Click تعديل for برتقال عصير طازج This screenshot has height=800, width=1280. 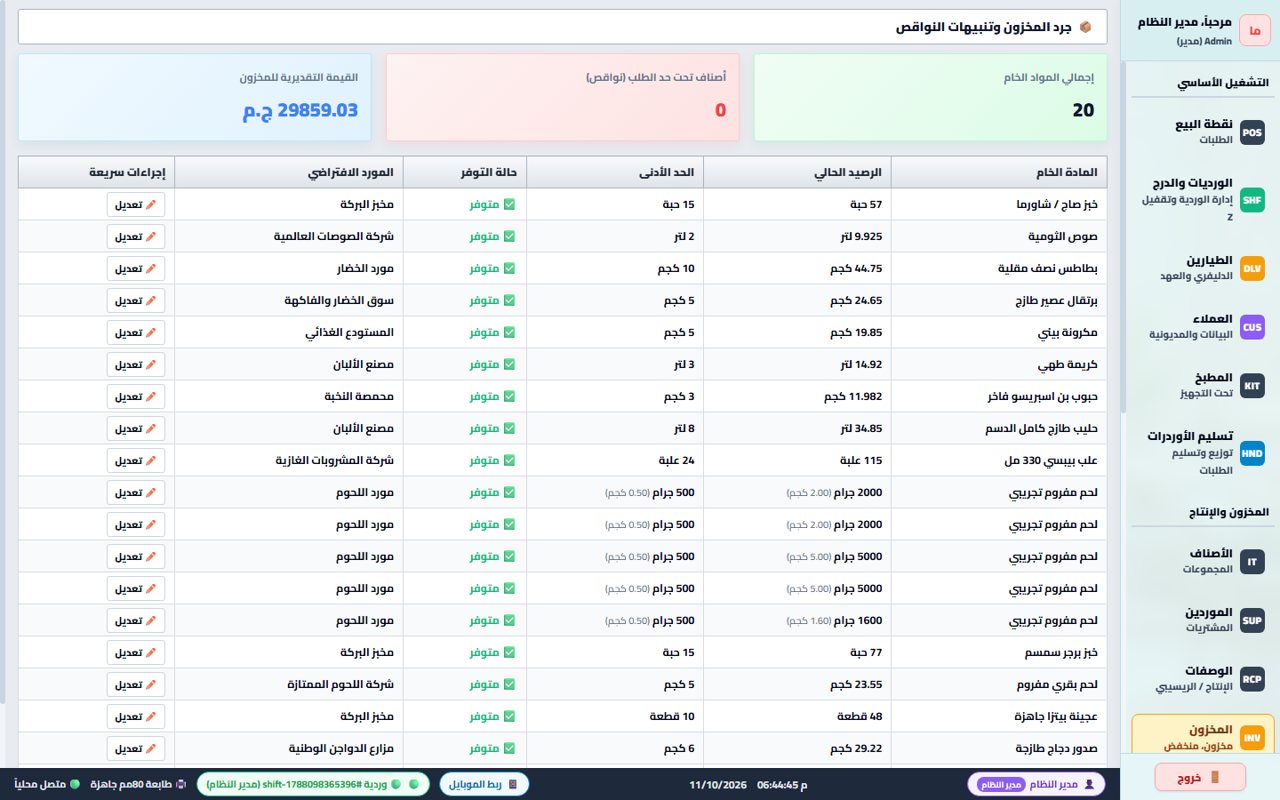pos(136,301)
